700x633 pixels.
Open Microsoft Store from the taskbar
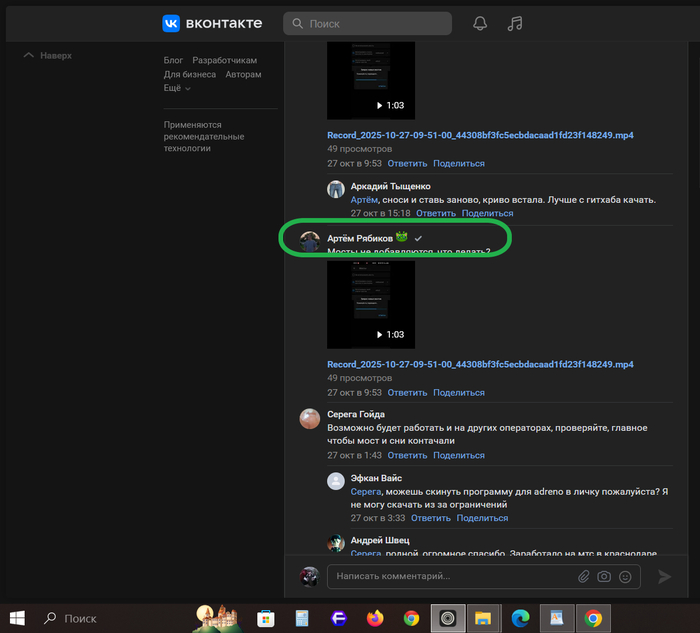(x=265, y=618)
